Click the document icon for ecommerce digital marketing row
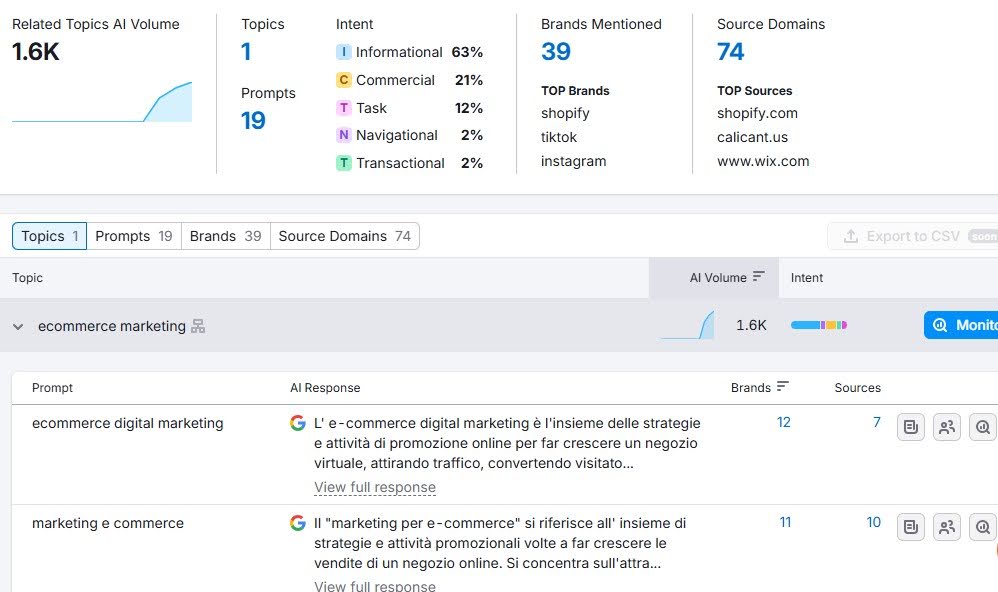Image resolution: width=998 pixels, height=592 pixels. click(x=910, y=428)
